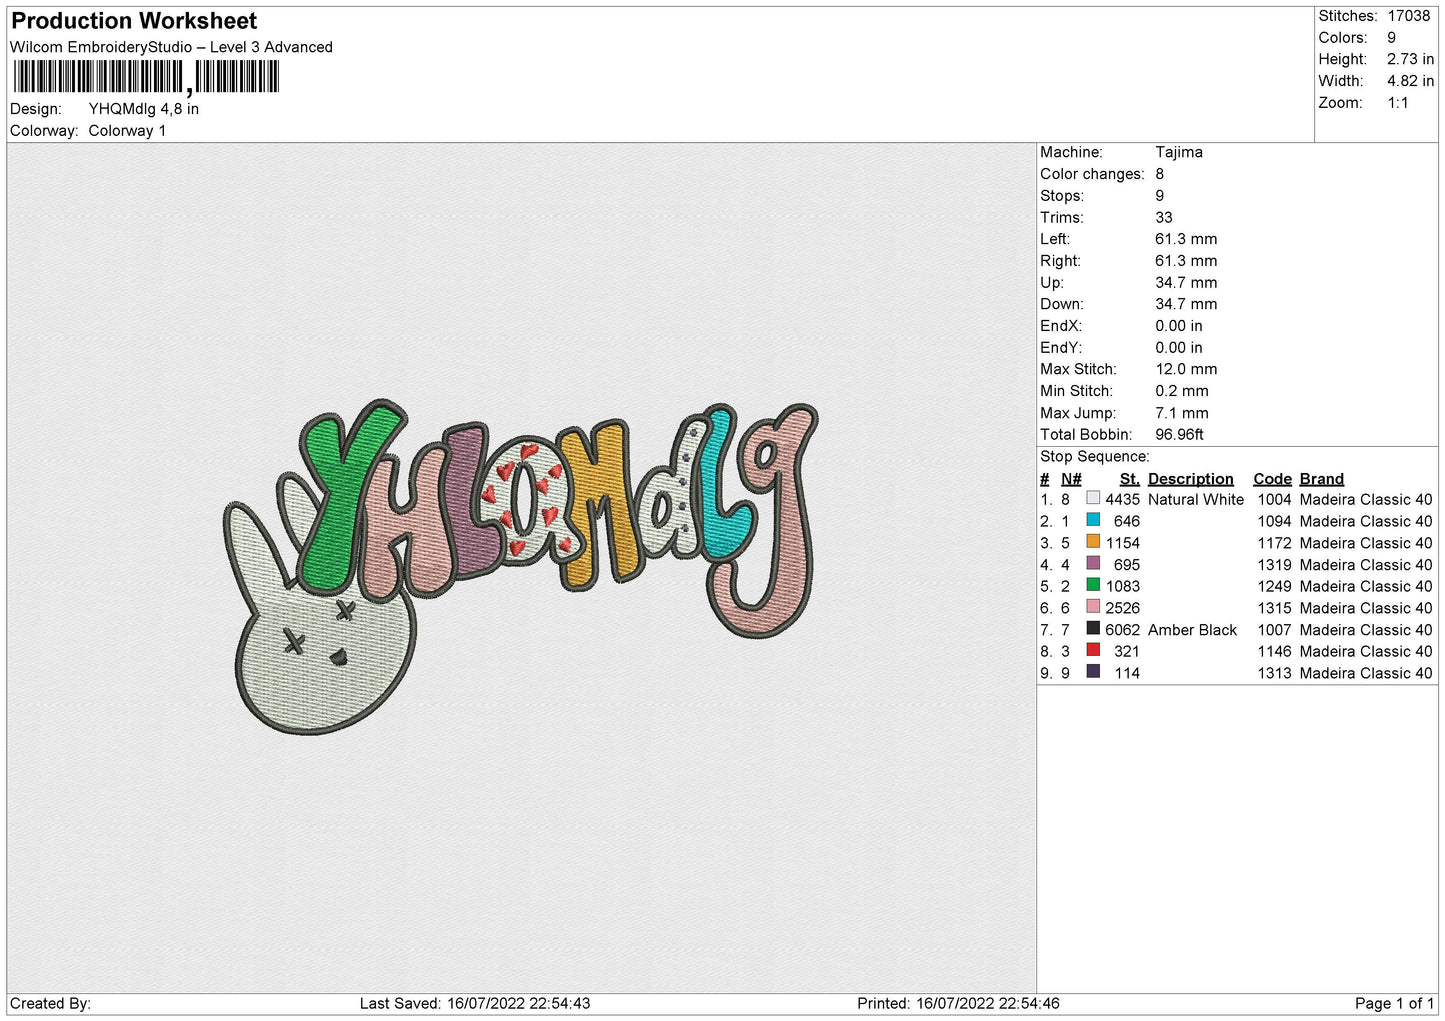Click stitch count 2526 in row 6

click(1122, 608)
